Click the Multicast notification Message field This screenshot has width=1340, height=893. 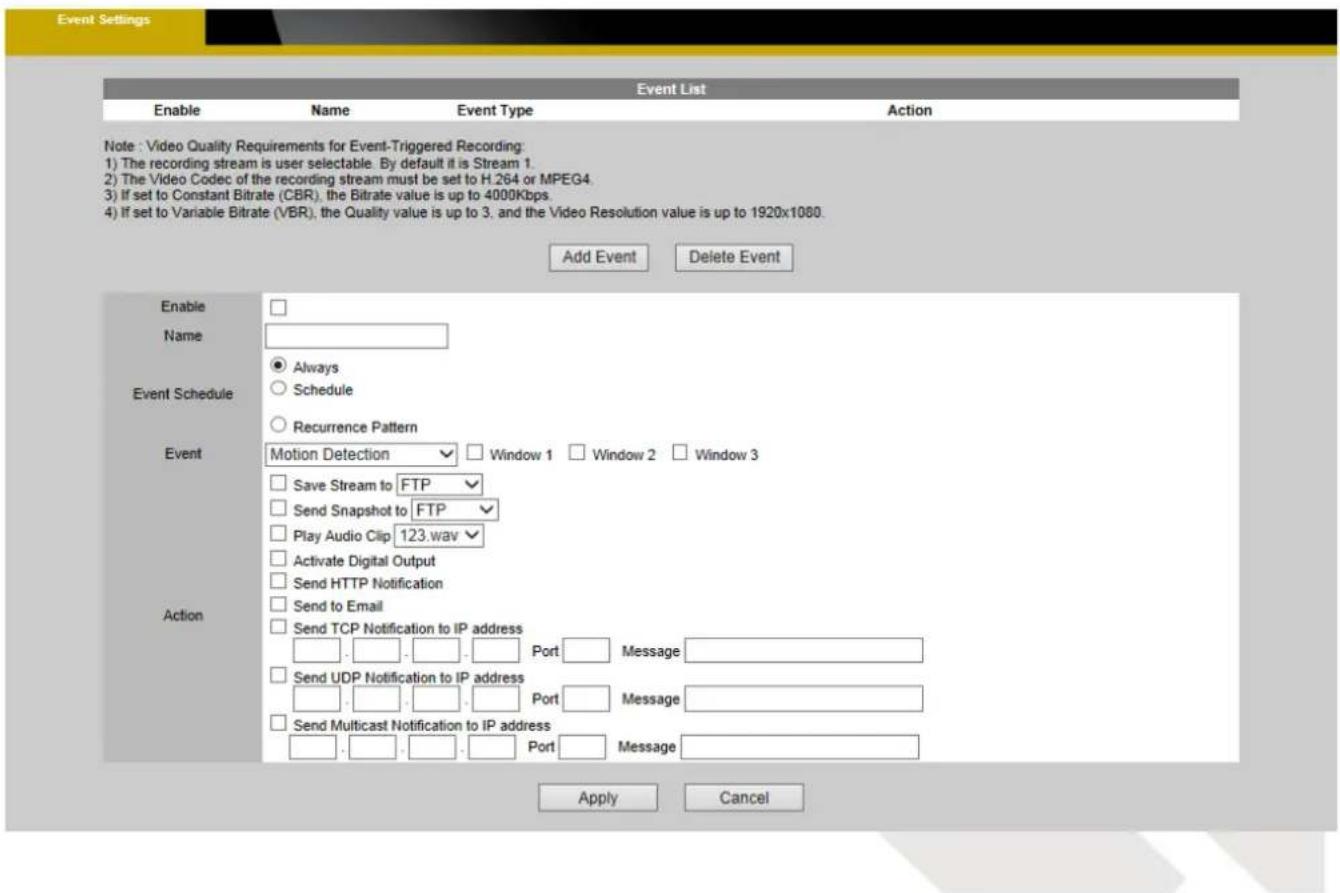pos(800,746)
